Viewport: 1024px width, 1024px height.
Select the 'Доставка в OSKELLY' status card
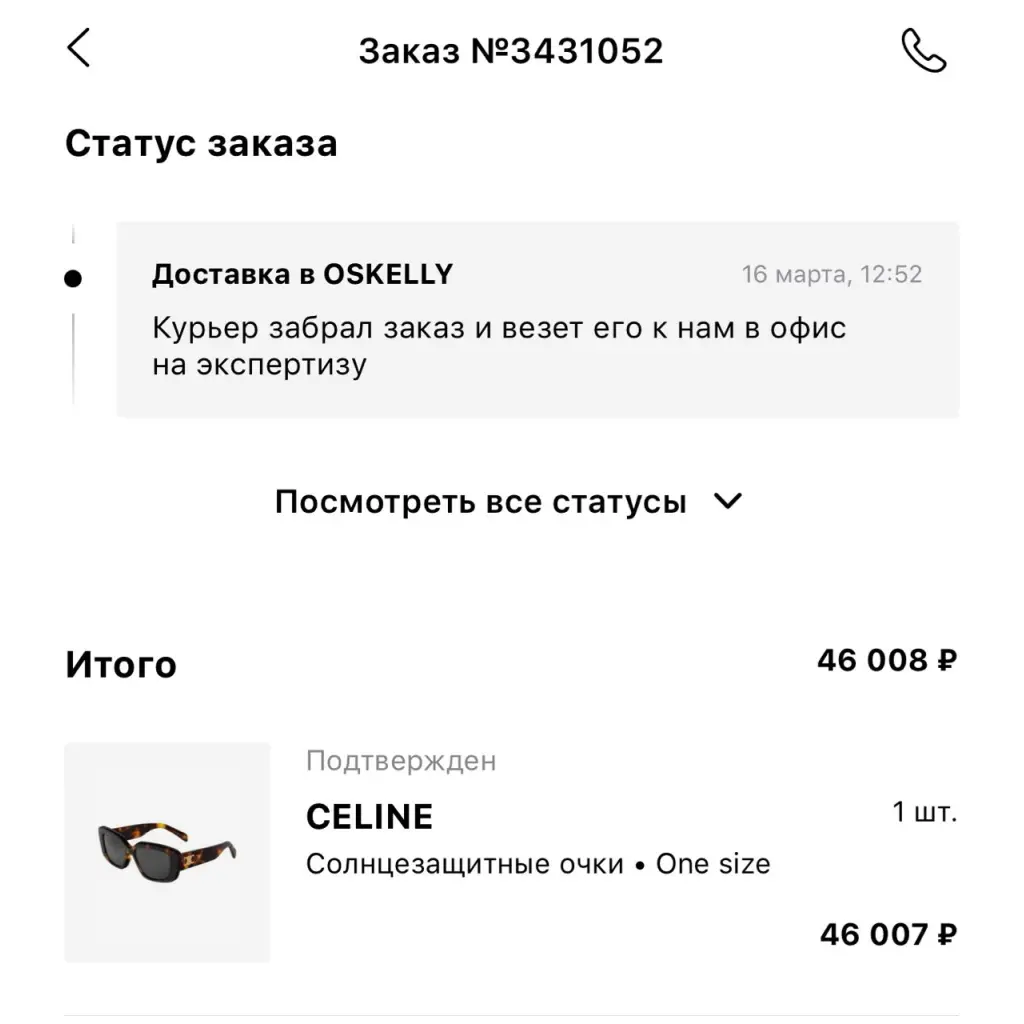pos(537,319)
